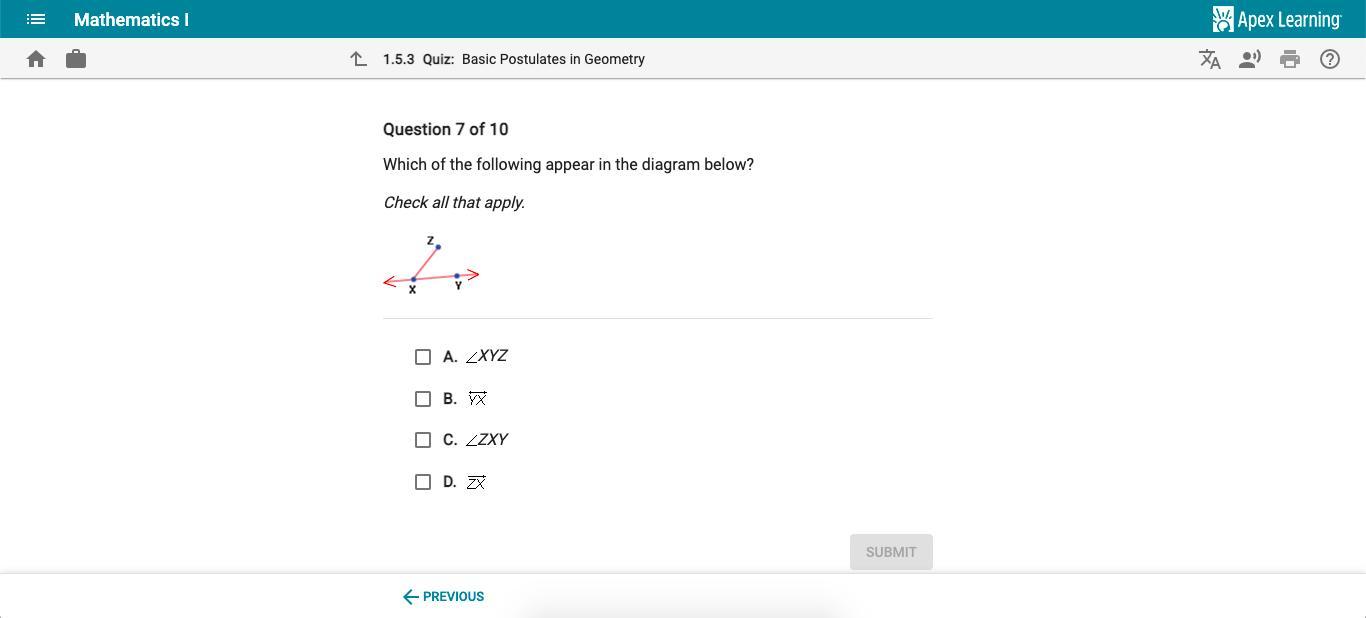Go back with the Previous link
This screenshot has width=1366, height=618.
pyautogui.click(x=443, y=597)
